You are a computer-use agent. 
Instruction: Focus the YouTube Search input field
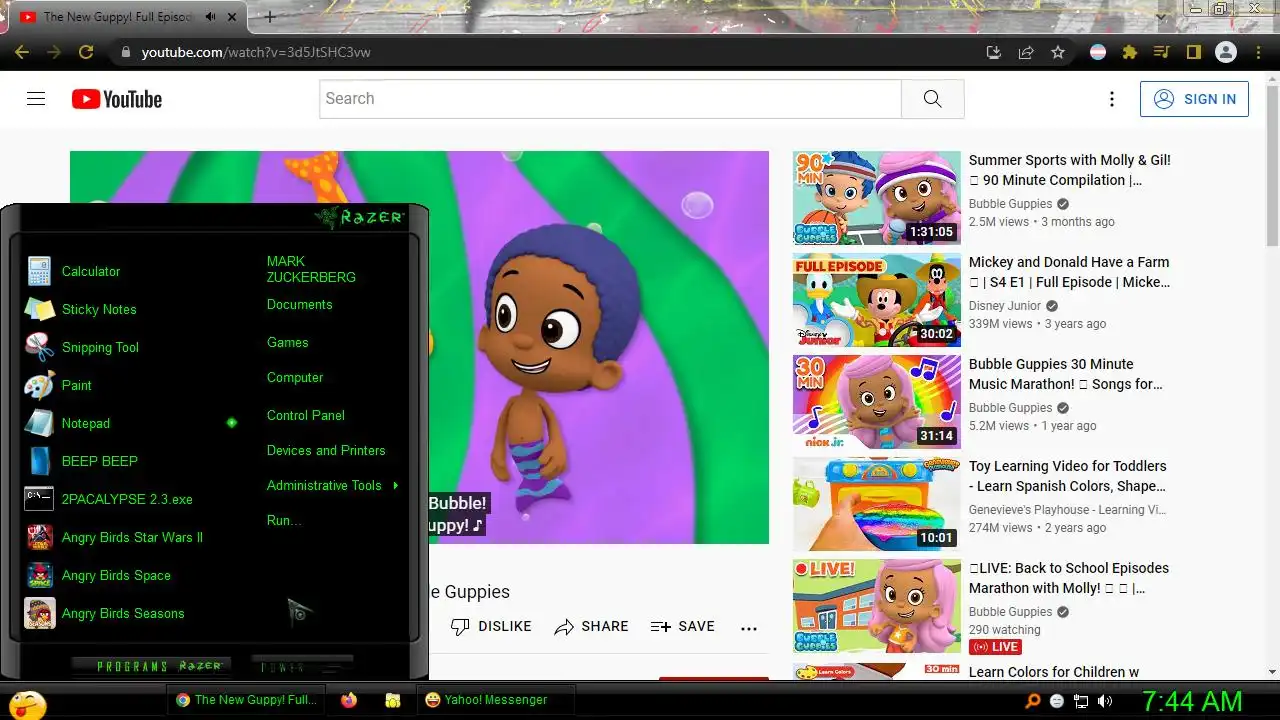tap(610, 99)
